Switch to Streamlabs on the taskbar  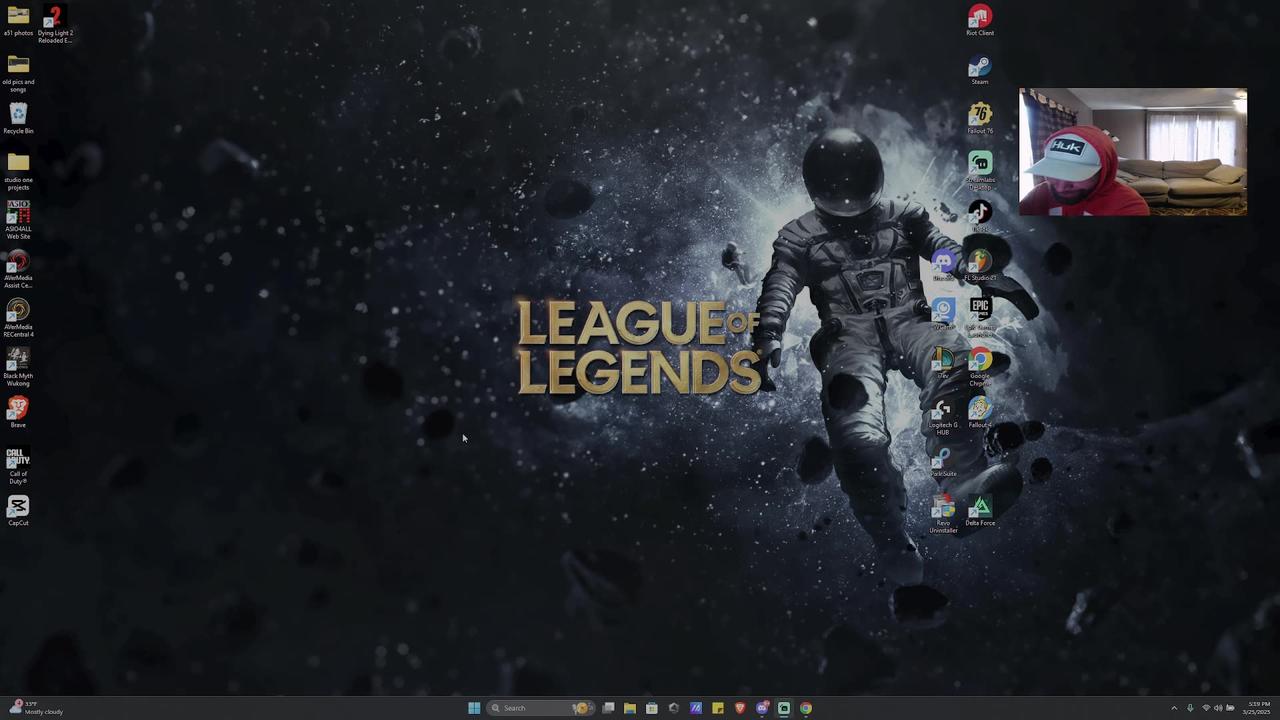[x=784, y=708]
